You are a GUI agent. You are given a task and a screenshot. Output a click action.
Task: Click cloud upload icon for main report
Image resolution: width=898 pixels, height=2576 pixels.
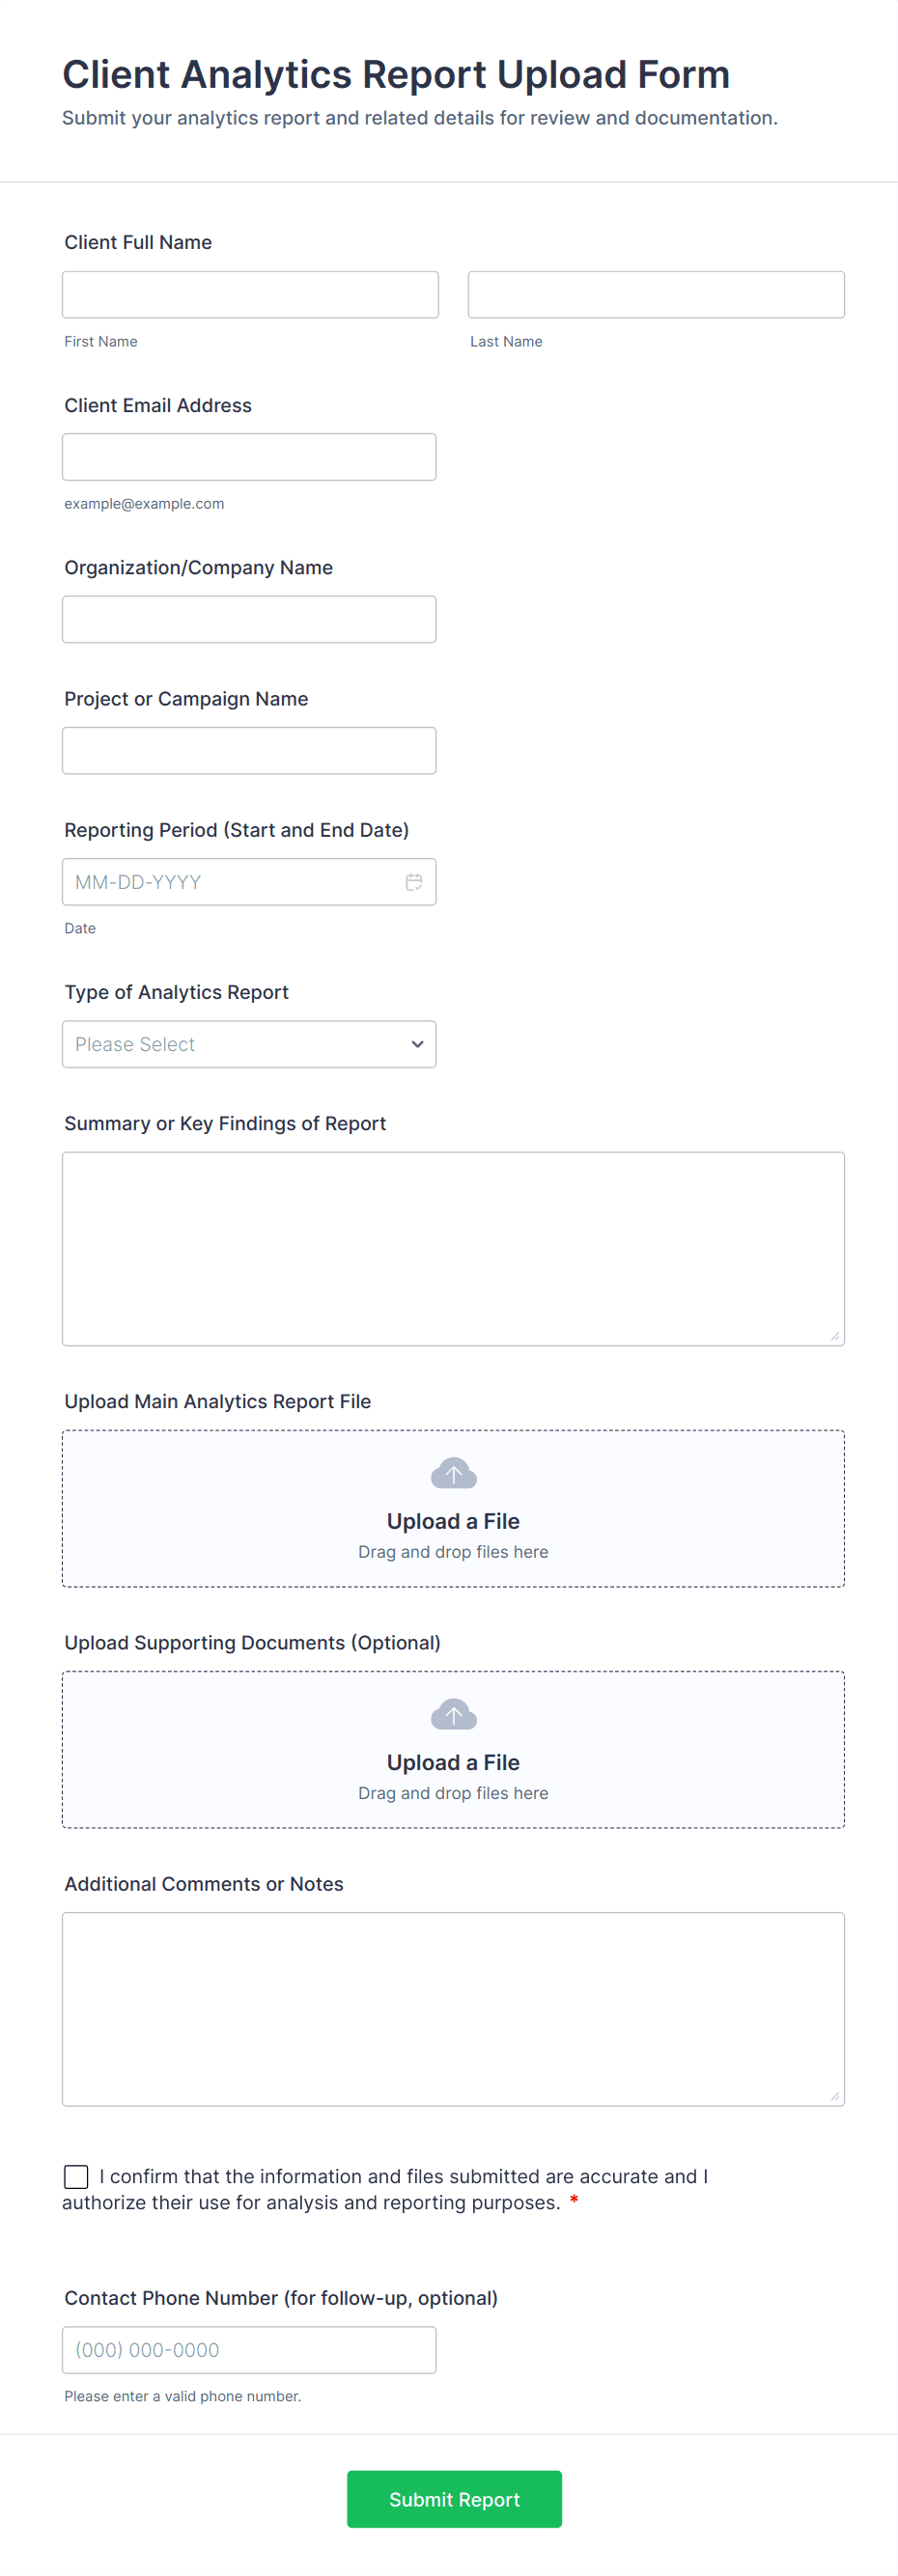[x=453, y=1473]
